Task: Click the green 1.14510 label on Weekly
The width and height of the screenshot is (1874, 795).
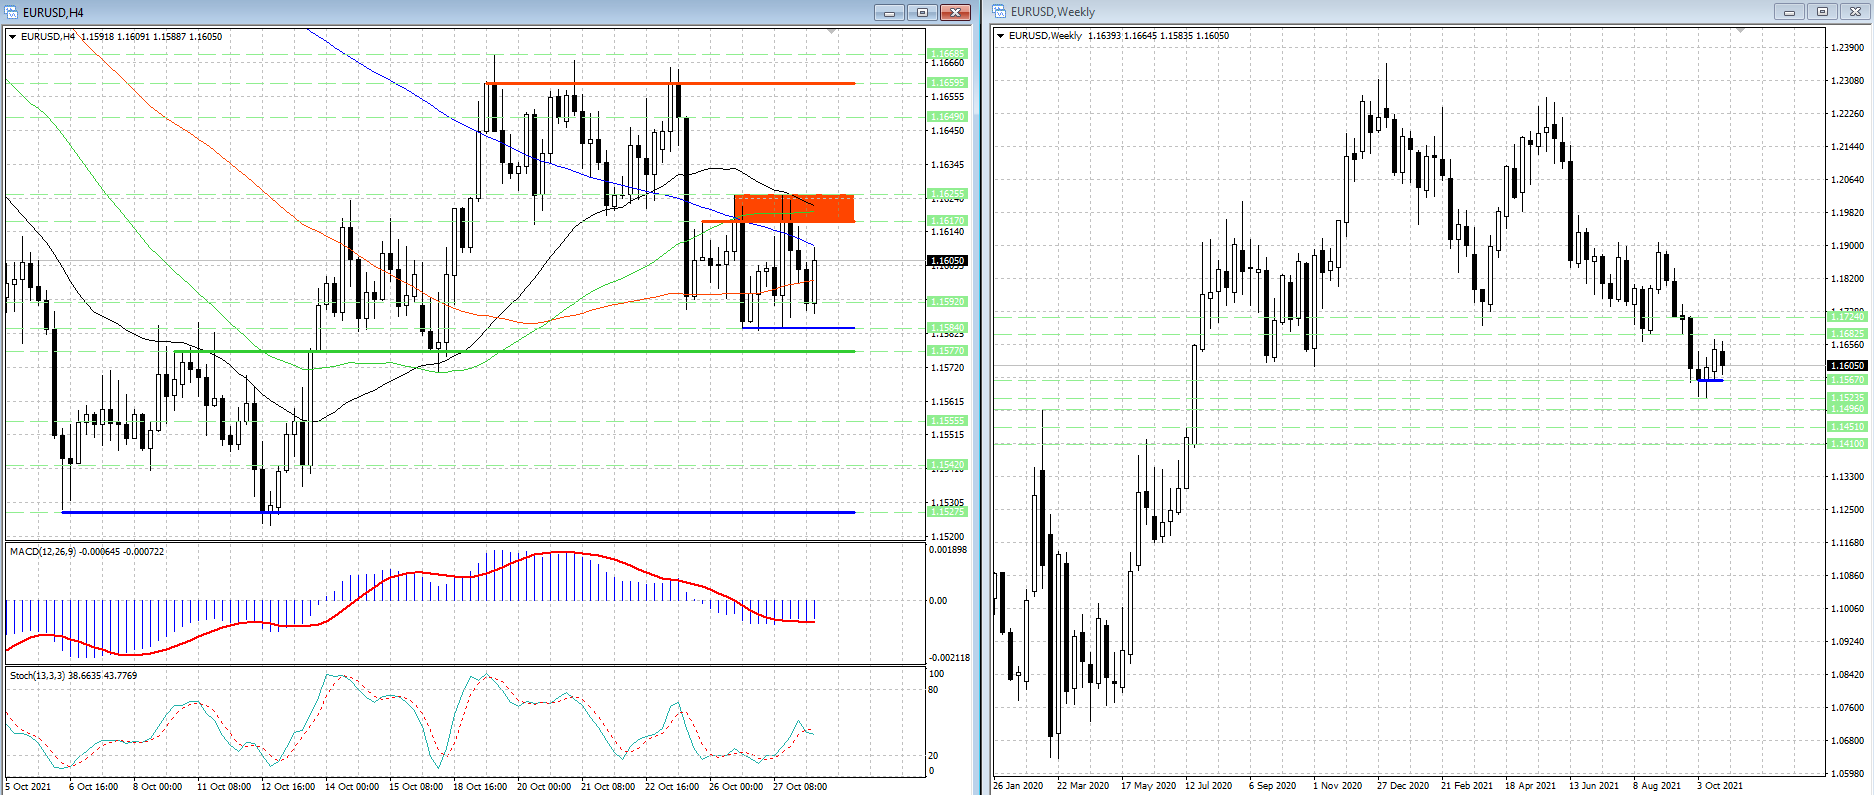Action: pos(1847,427)
